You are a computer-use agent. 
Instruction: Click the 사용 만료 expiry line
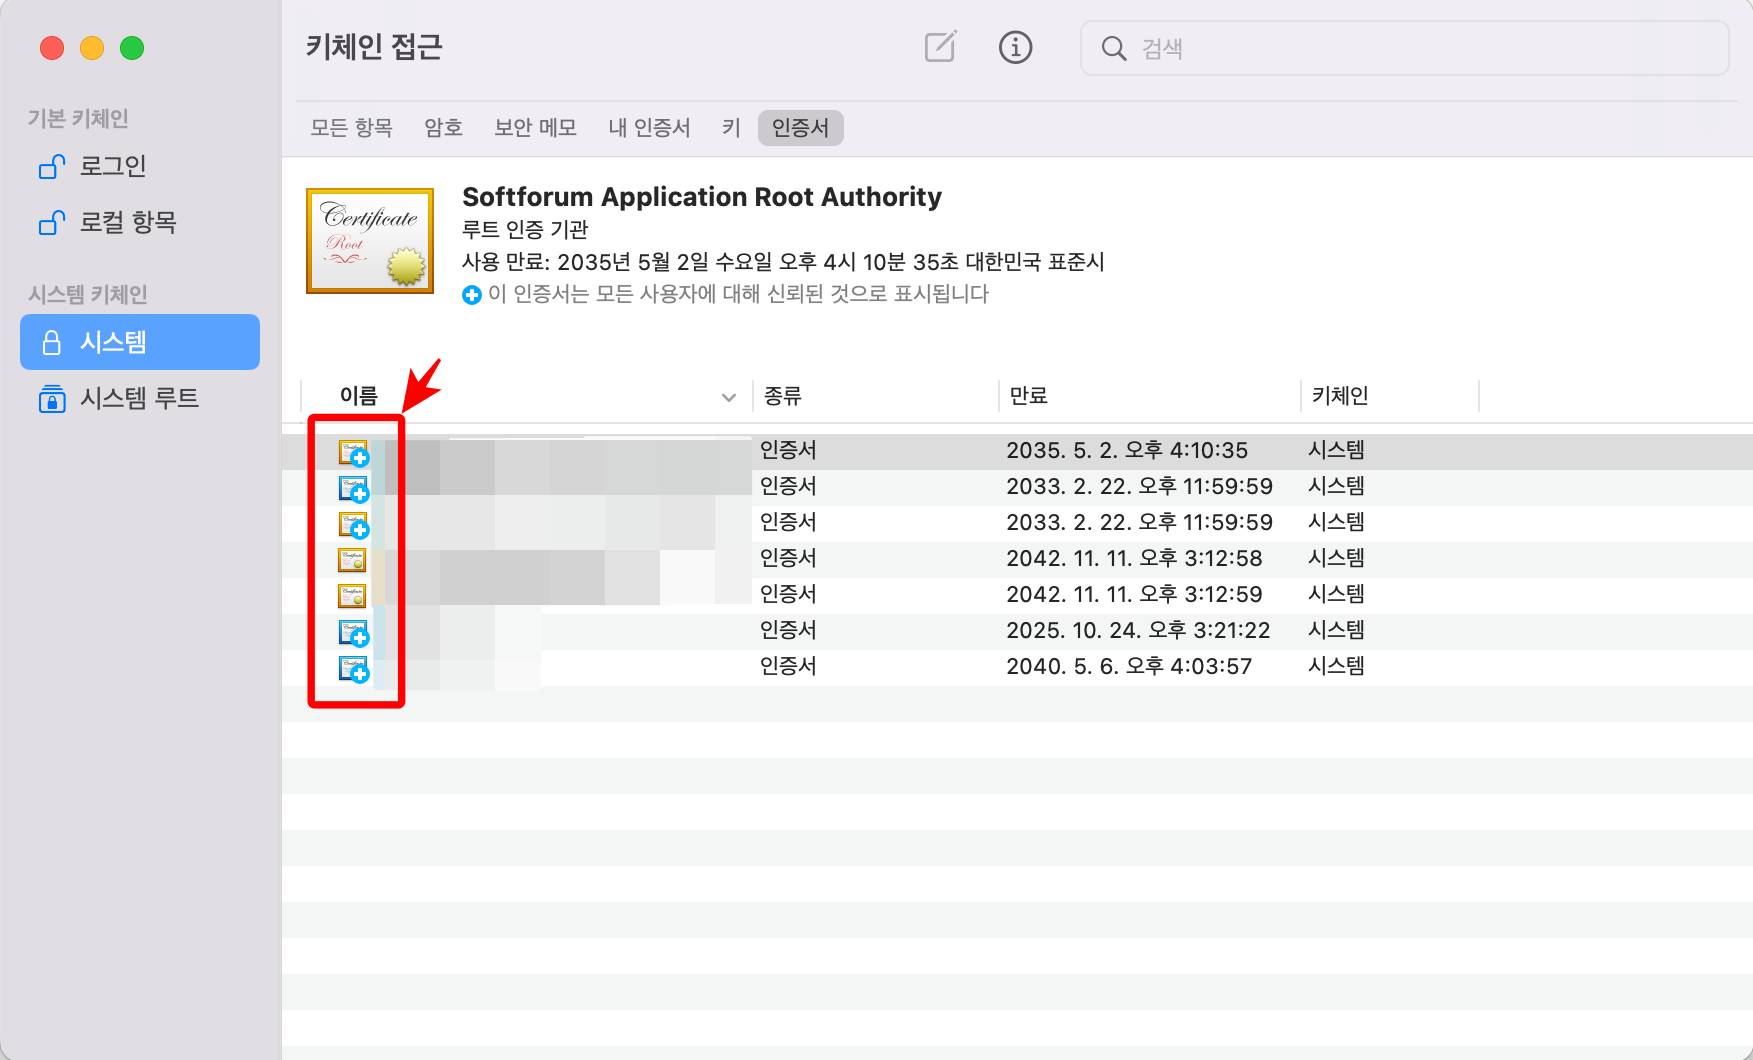click(x=783, y=262)
